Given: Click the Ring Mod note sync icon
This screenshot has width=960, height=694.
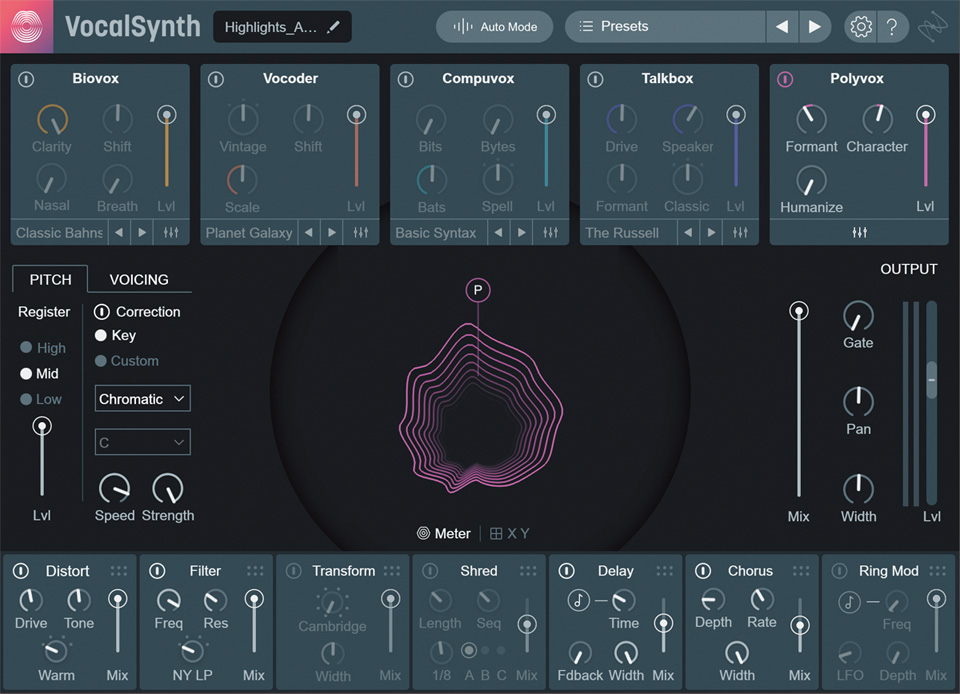Looking at the screenshot, I should pyautogui.click(x=849, y=602).
